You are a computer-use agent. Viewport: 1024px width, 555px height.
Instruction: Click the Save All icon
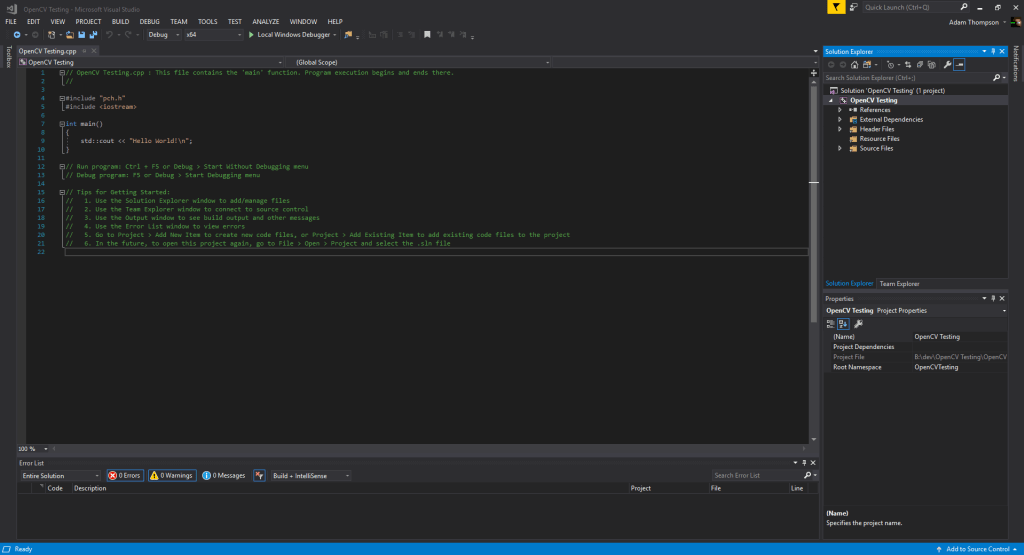93,35
